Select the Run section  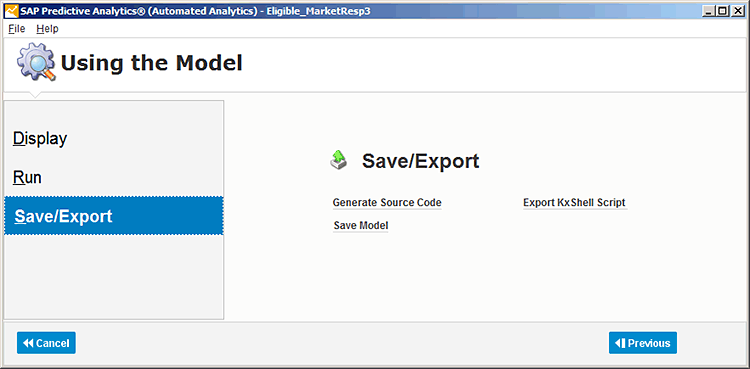coord(114,178)
